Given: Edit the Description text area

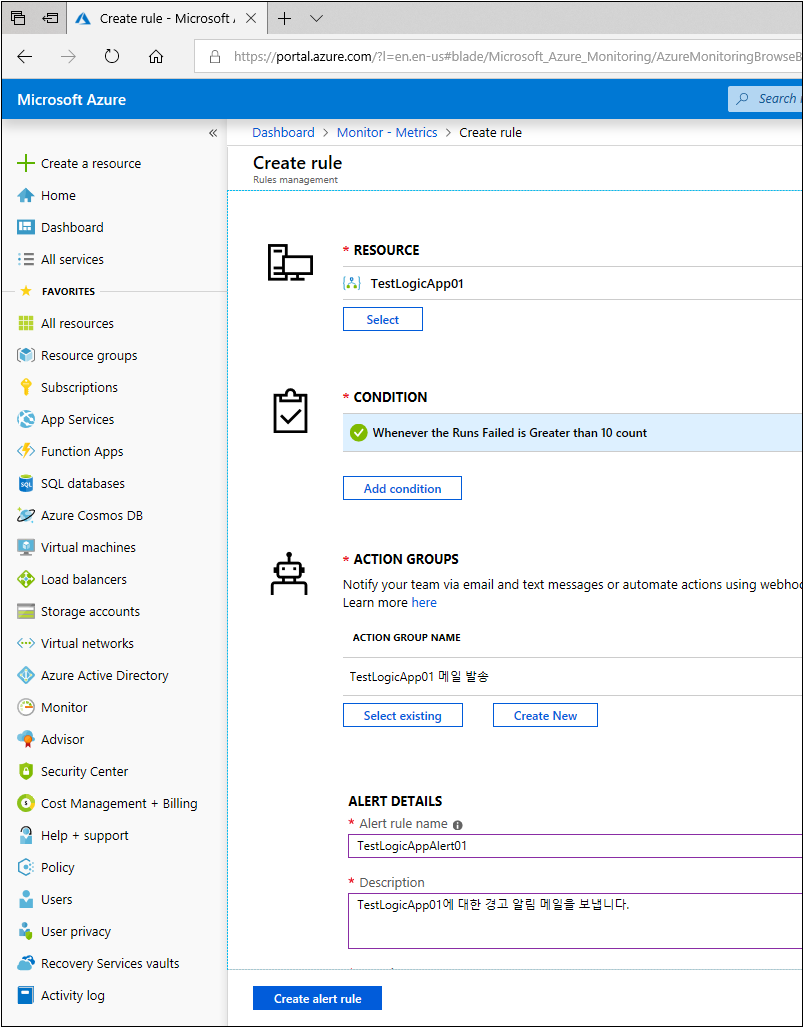Looking at the screenshot, I should 576,920.
